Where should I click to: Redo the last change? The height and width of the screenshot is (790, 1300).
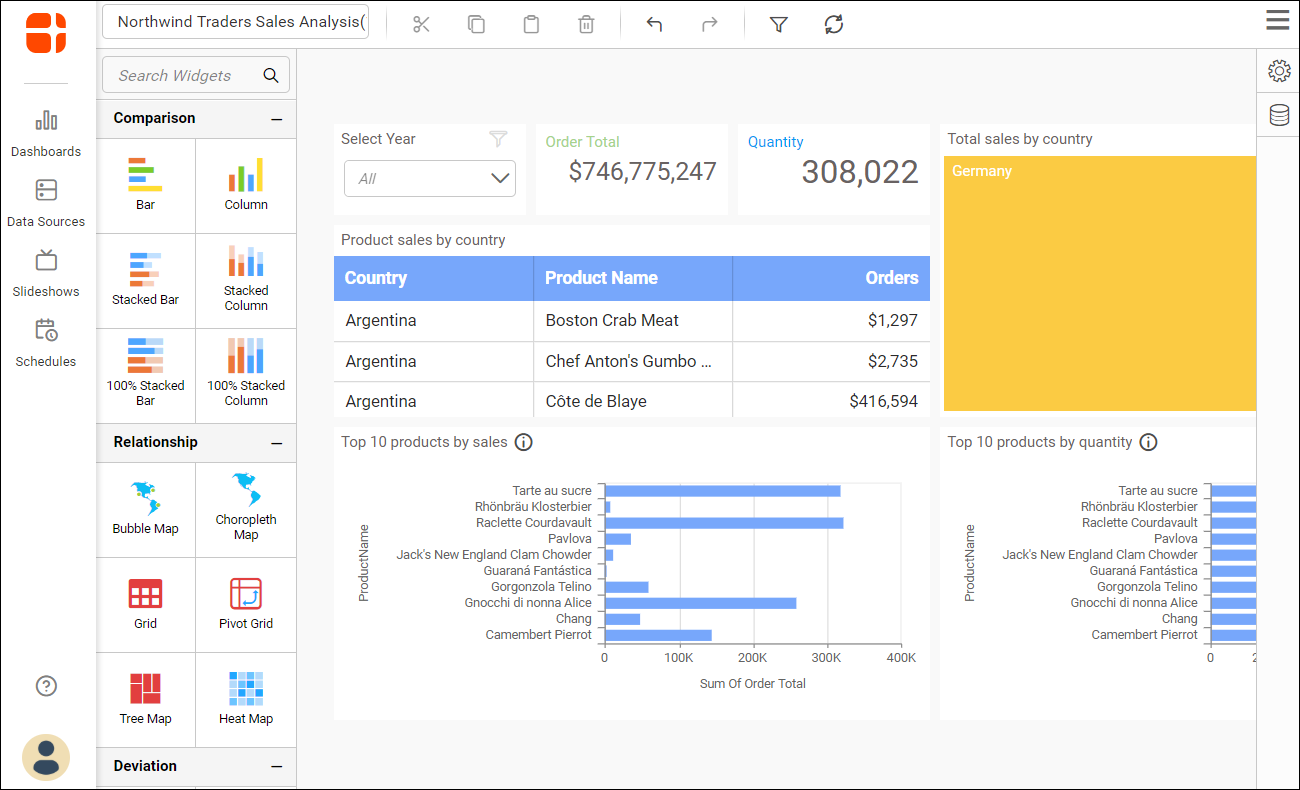point(710,23)
